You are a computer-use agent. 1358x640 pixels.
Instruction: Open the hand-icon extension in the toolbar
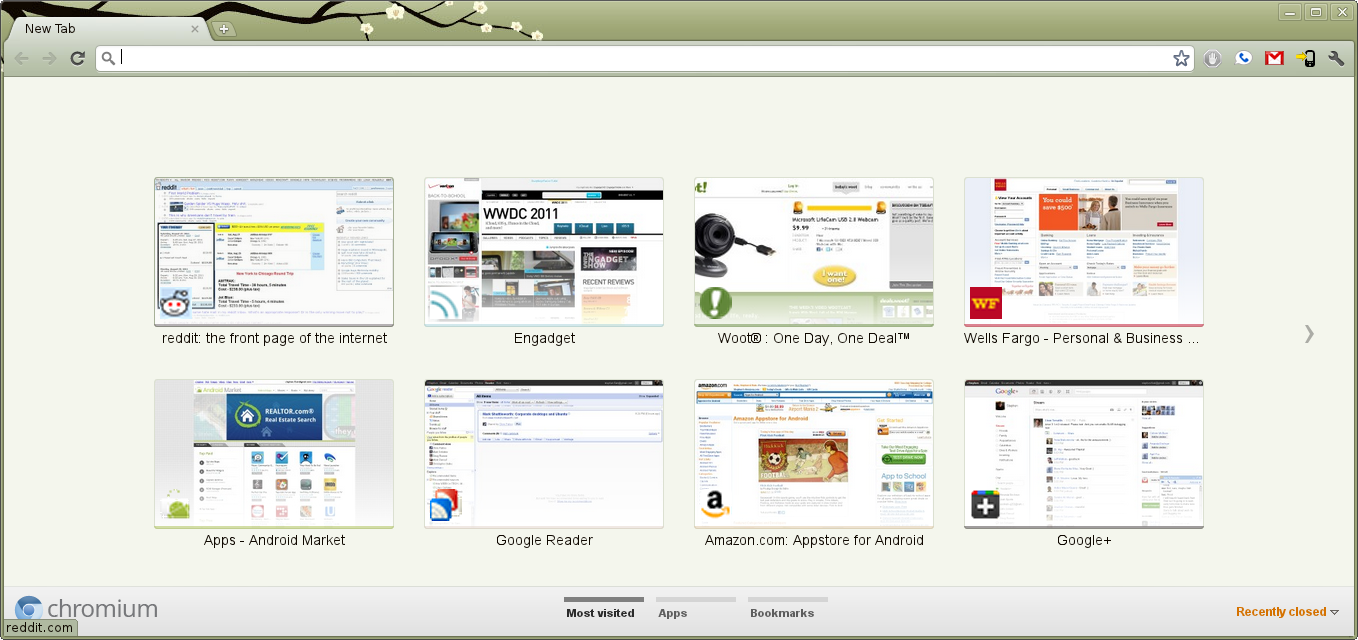click(x=1212, y=58)
